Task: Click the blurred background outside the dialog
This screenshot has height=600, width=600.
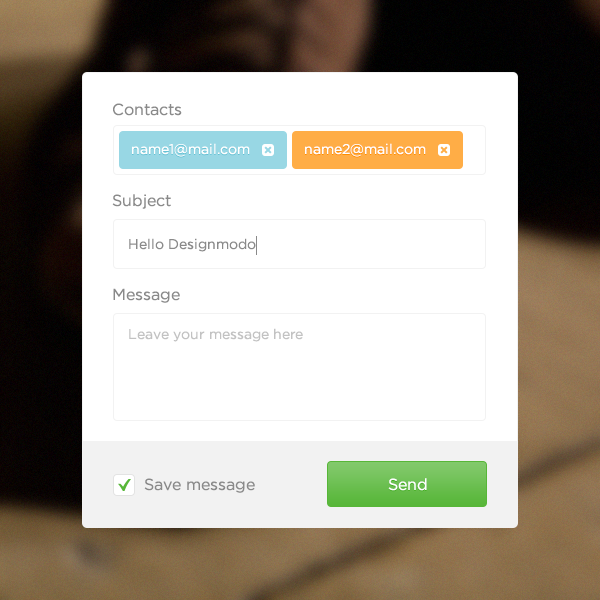Action: (38, 306)
